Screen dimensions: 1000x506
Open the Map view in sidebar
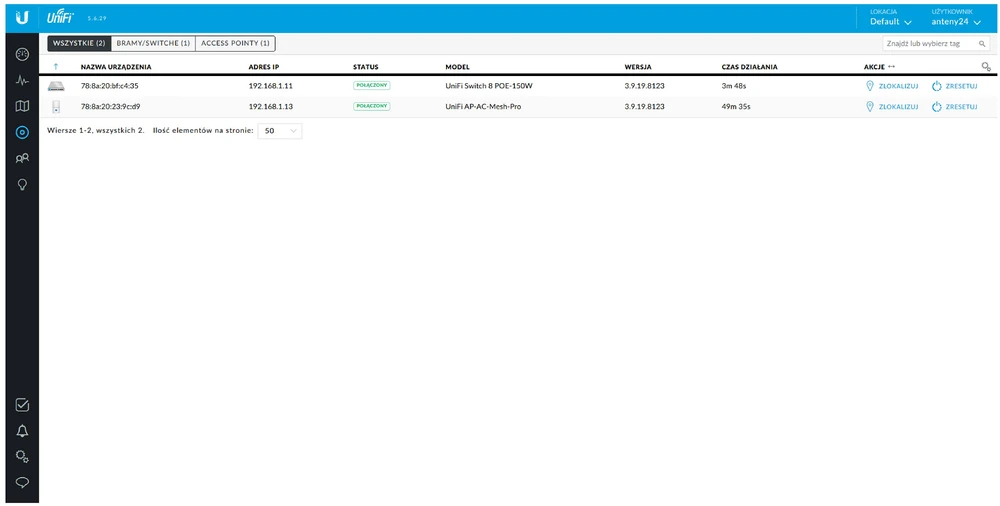22,106
